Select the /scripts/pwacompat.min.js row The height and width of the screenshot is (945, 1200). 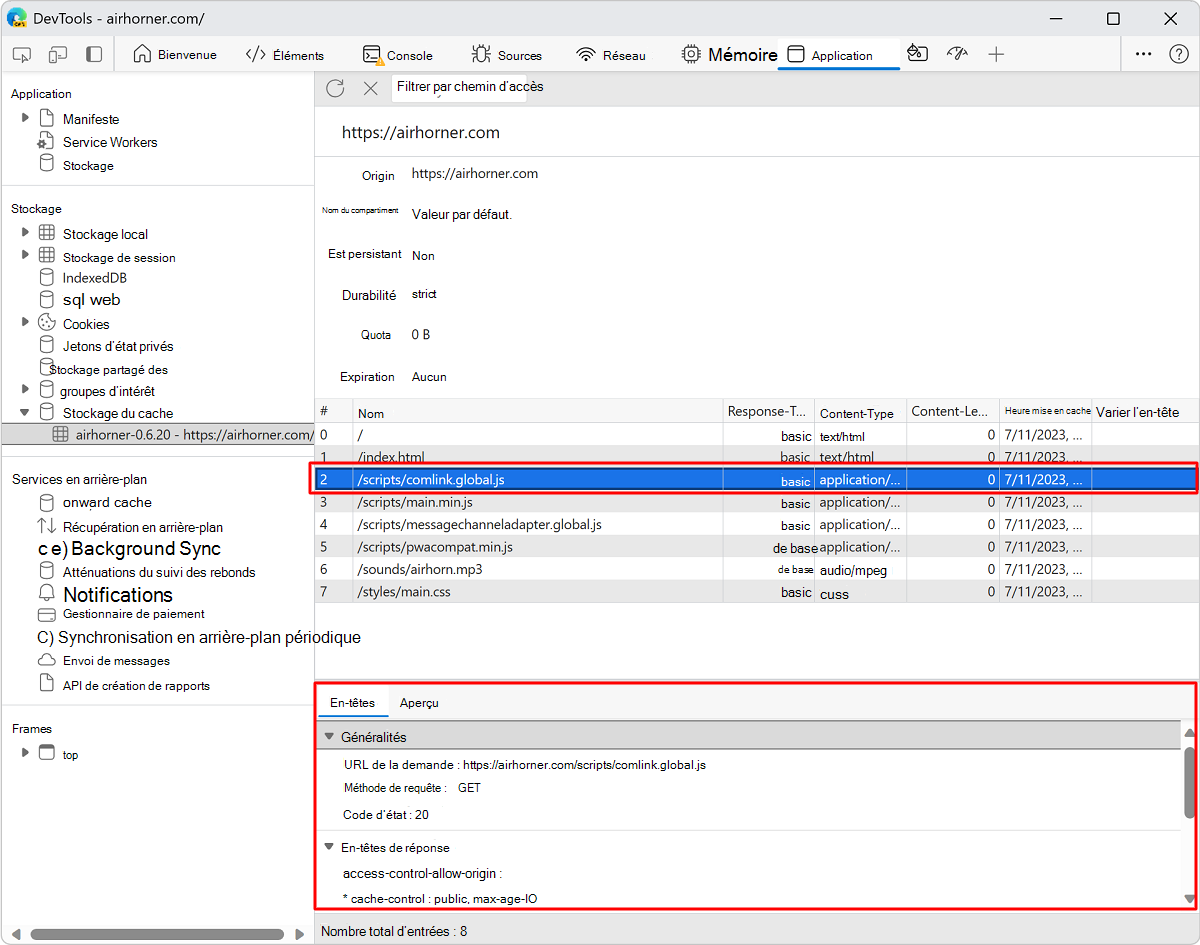tap(757, 547)
